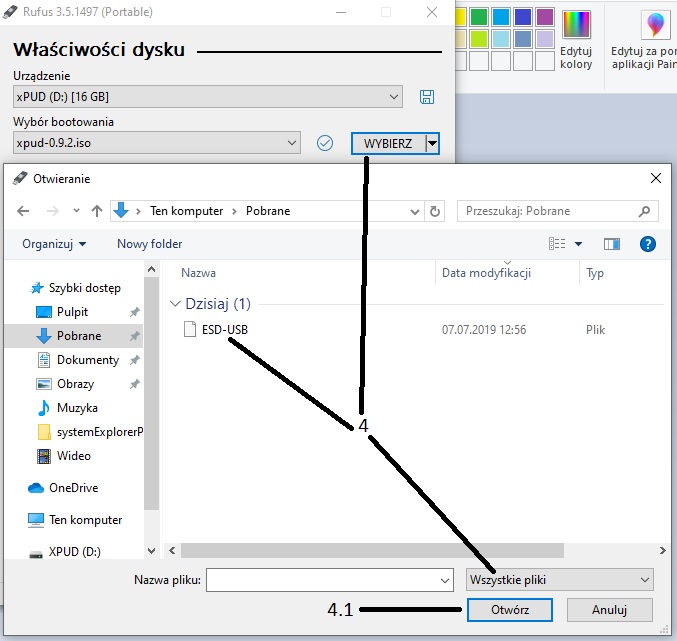Click the Otwórz button
This screenshot has height=641, width=677.
[510, 610]
